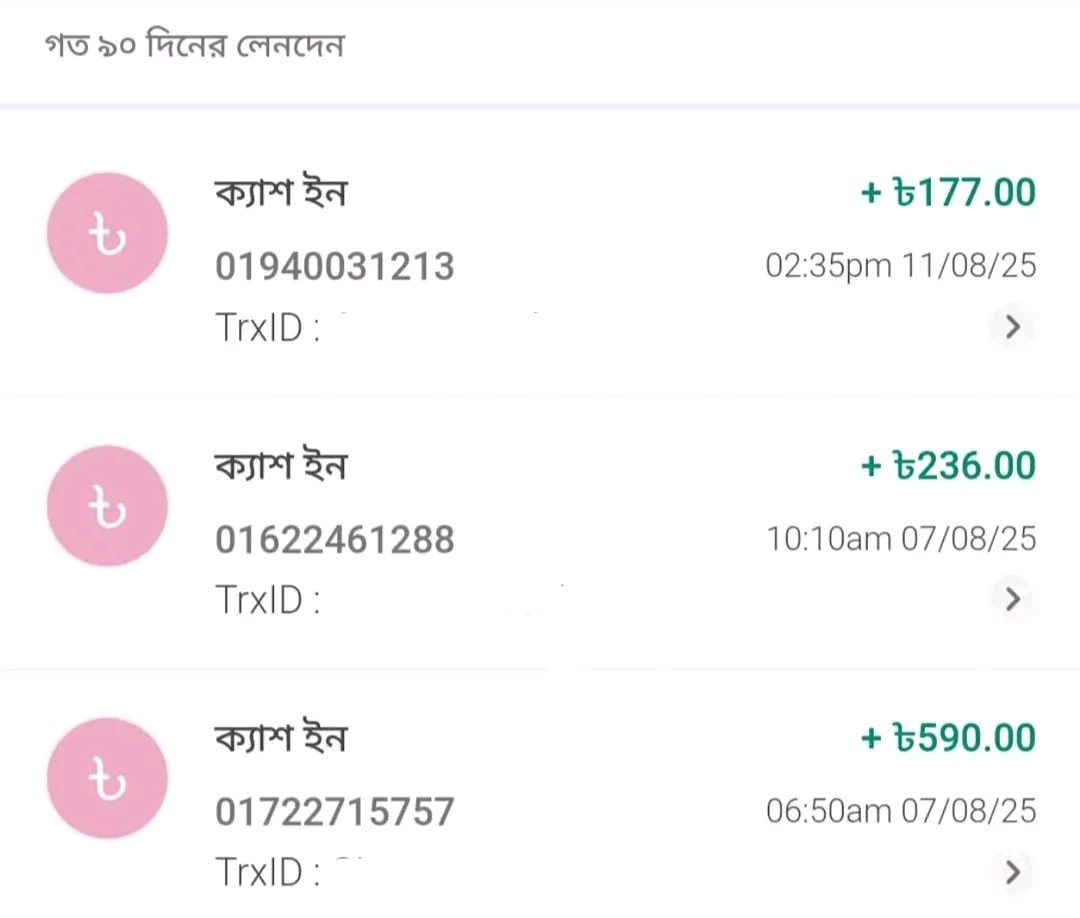Select phone number 01940031213
This screenshot has width=1080, height=918.
click(x=335, y=267)
